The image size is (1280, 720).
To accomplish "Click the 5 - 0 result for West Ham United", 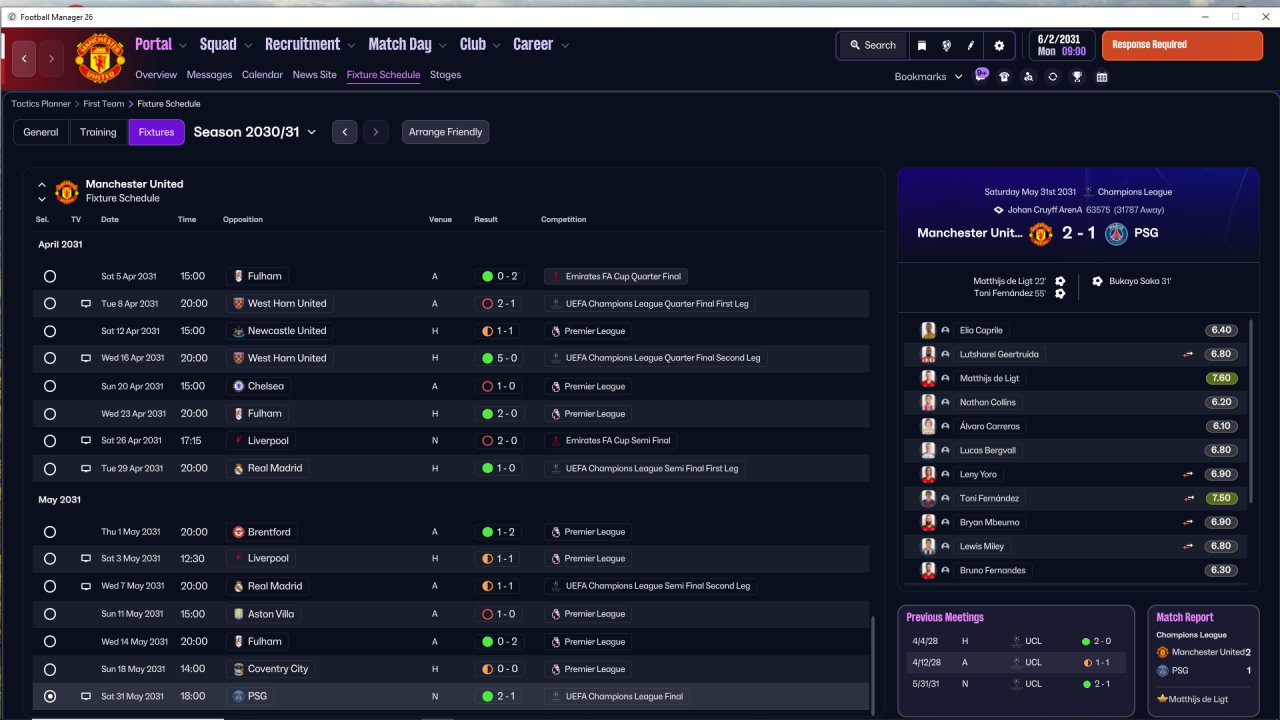I will (499, 358).
